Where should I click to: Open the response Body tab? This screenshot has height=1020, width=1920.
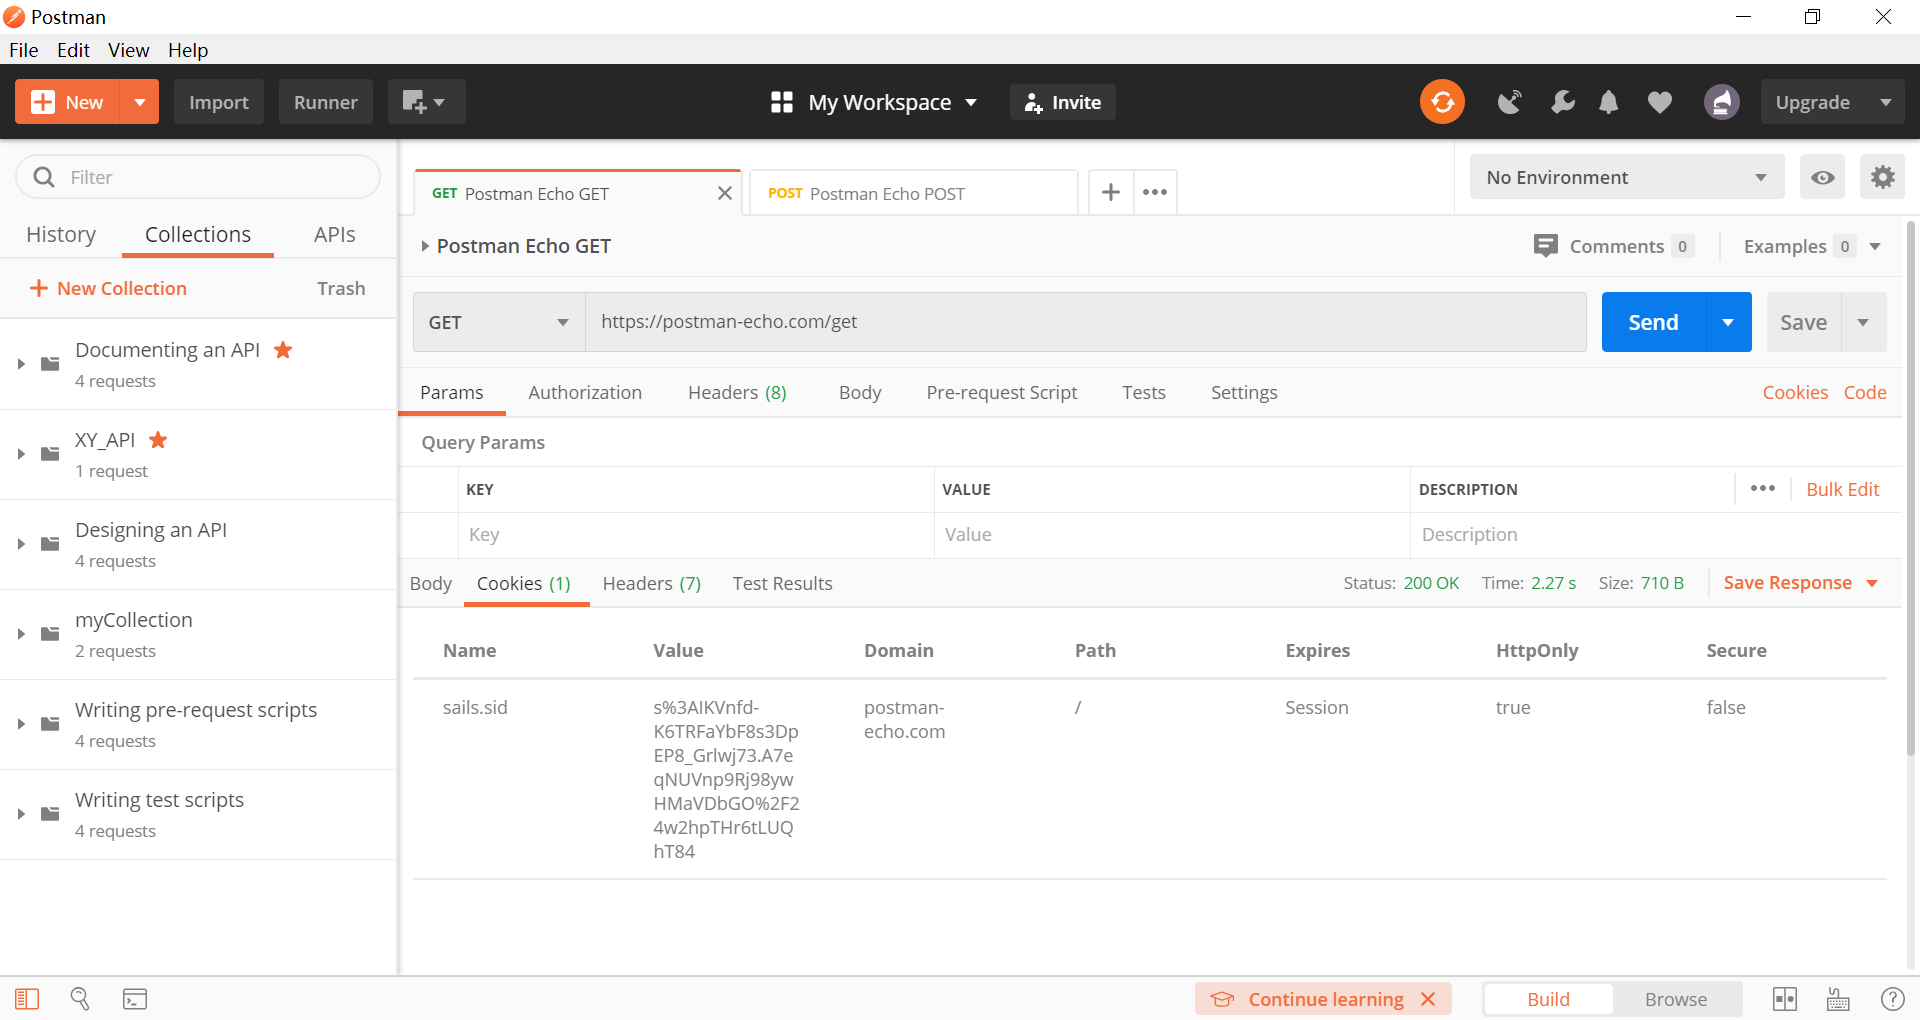coord(431,584)
